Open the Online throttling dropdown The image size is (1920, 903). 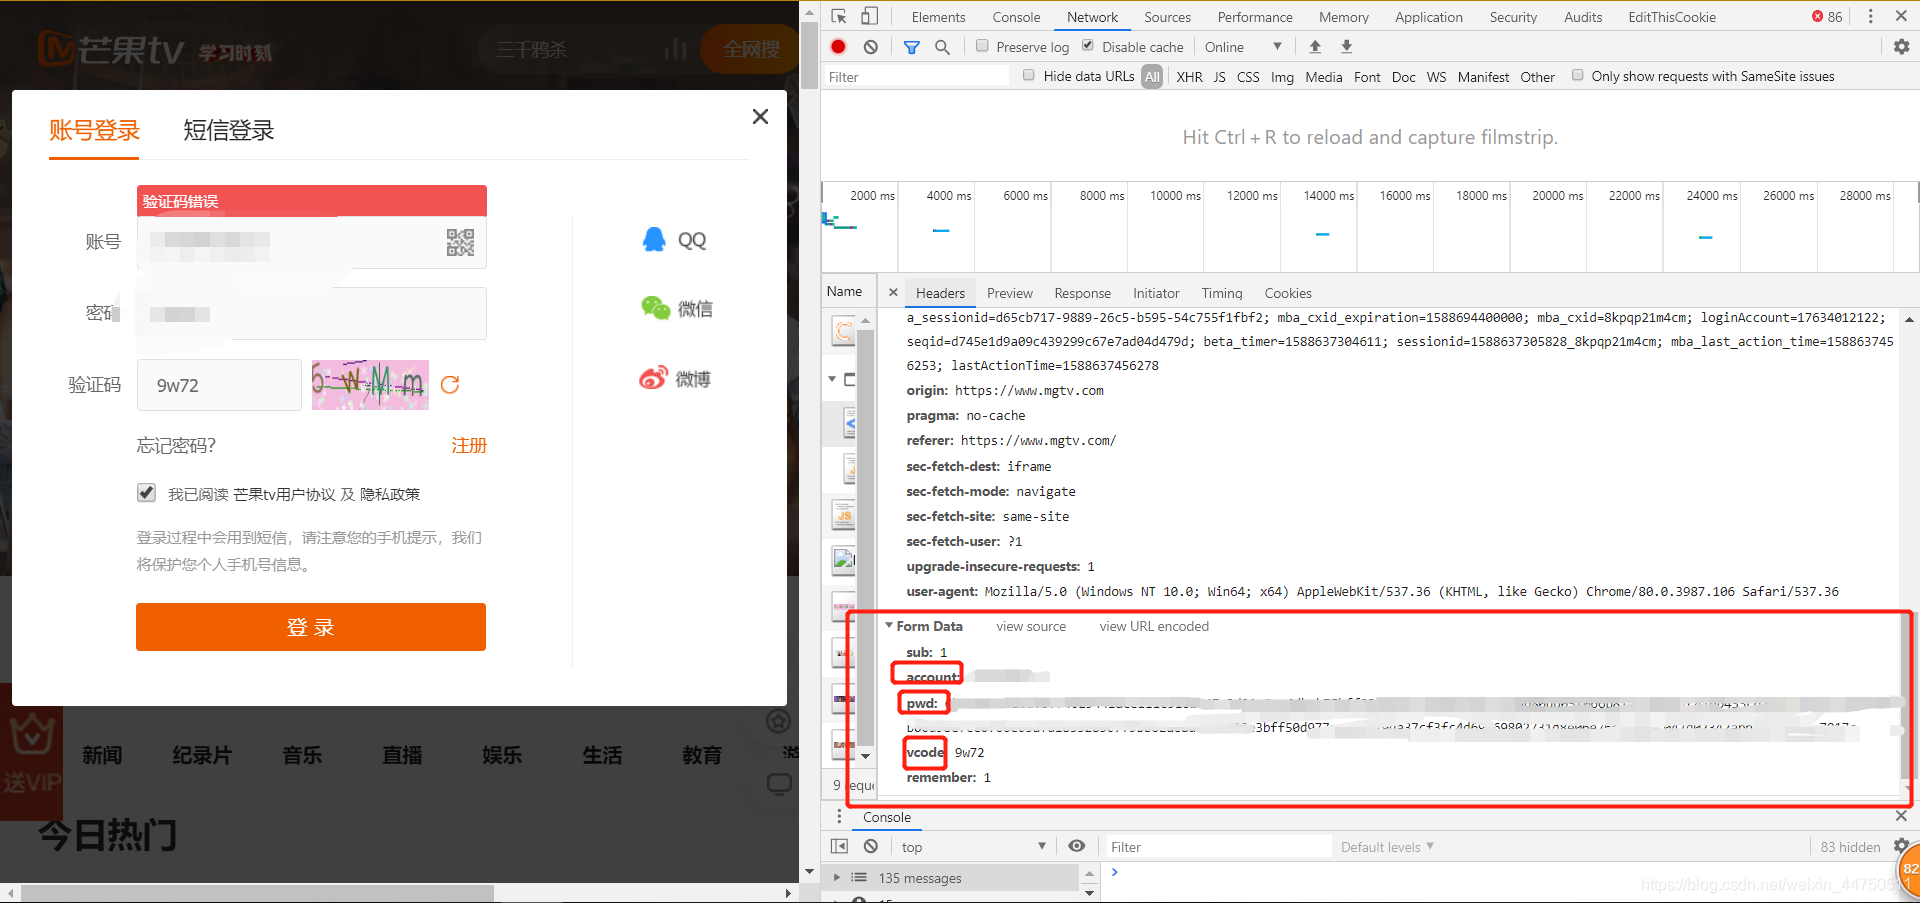[x=1243, y=47]
